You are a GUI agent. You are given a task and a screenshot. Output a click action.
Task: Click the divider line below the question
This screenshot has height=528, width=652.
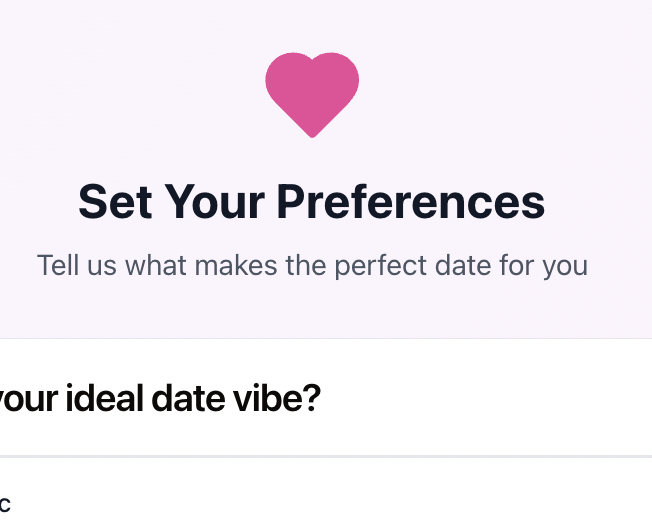click(x=326, y=457)
